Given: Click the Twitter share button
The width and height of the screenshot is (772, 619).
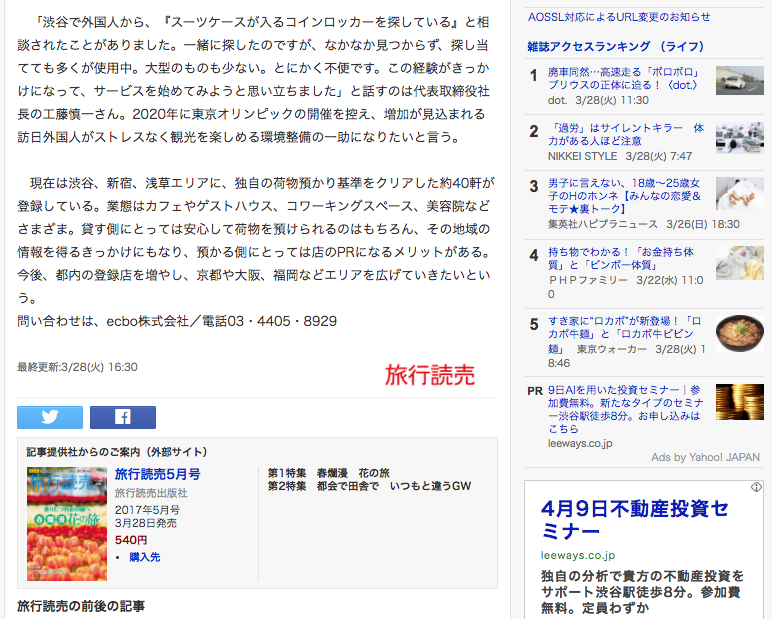Looking at the screenshot, I should tap(49, 417).
